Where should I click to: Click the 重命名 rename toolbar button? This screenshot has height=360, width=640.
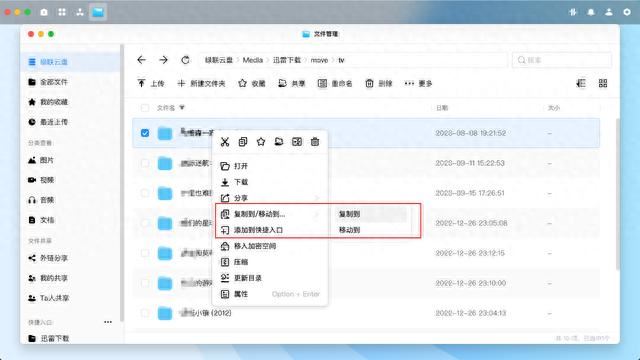coord(335,84)
